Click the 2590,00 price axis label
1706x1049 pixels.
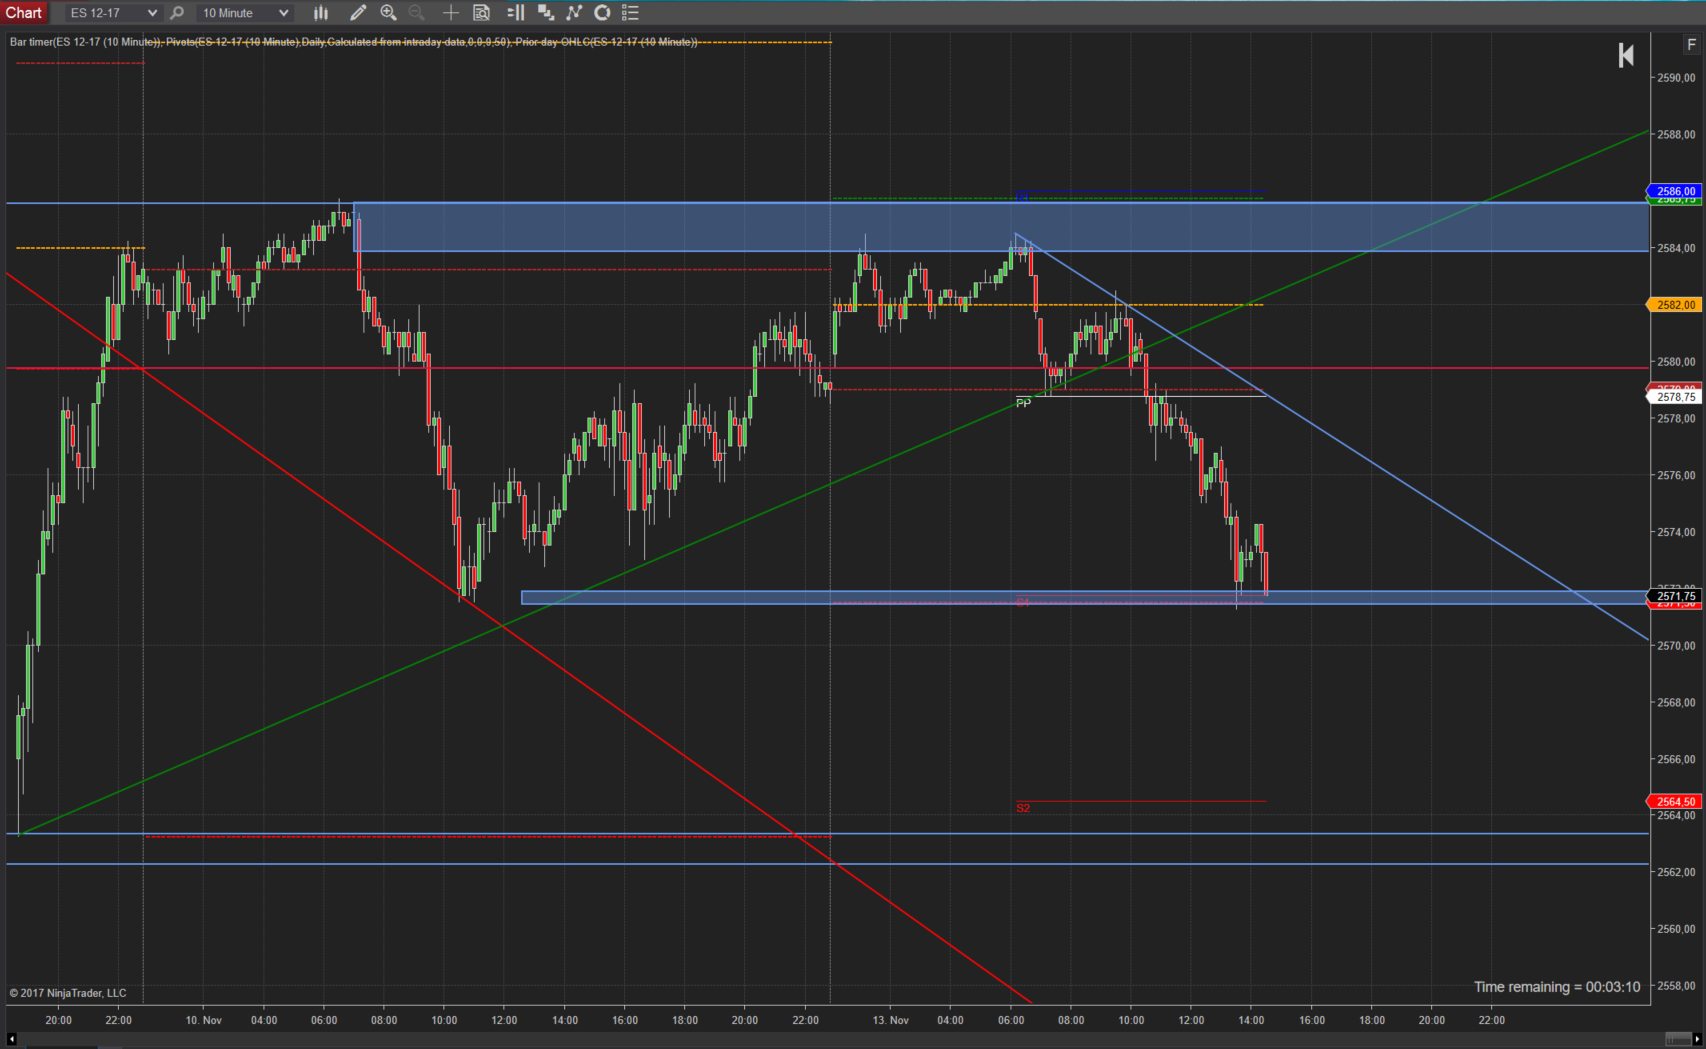pos(1677,78)
